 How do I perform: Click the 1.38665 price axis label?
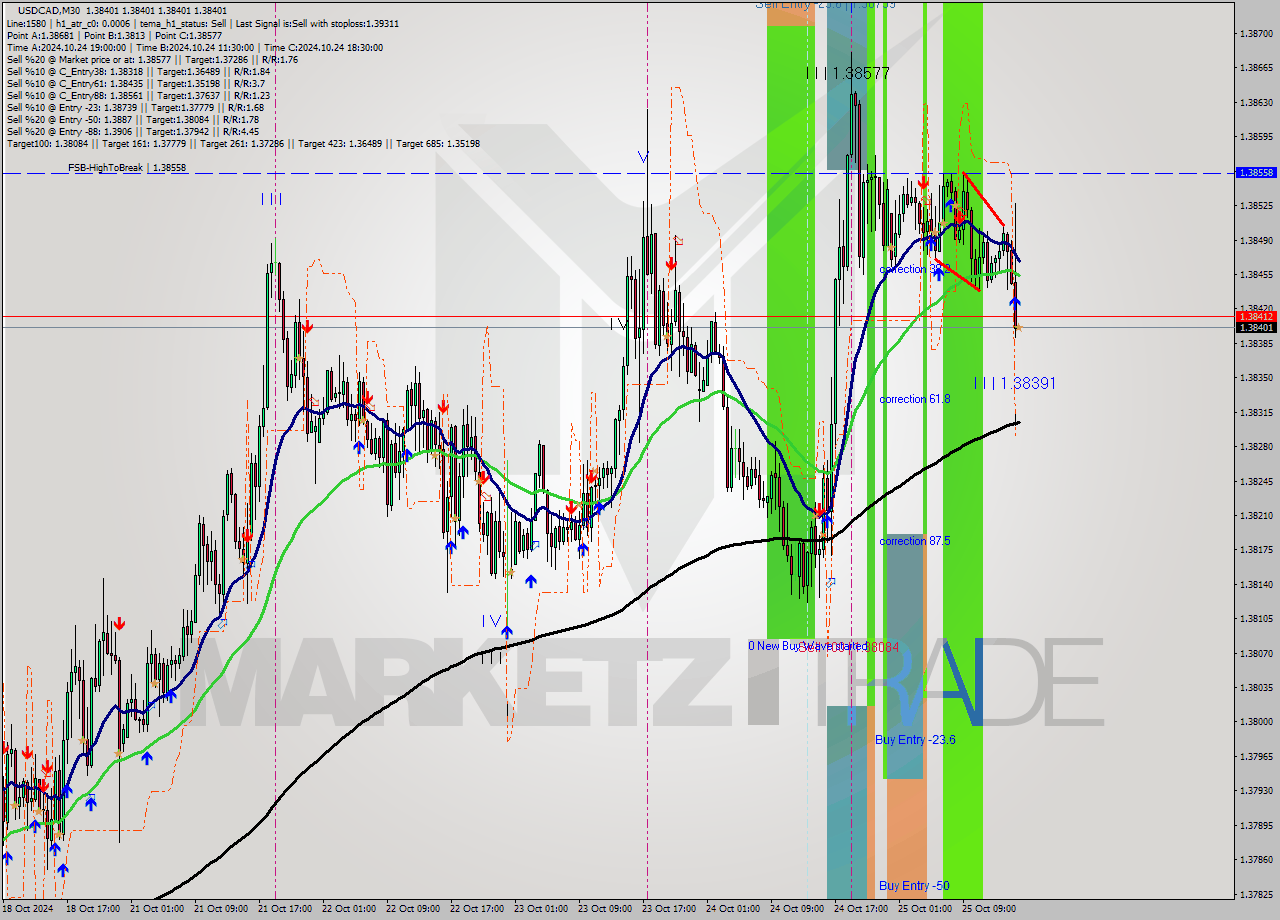tap(1255, 68)
